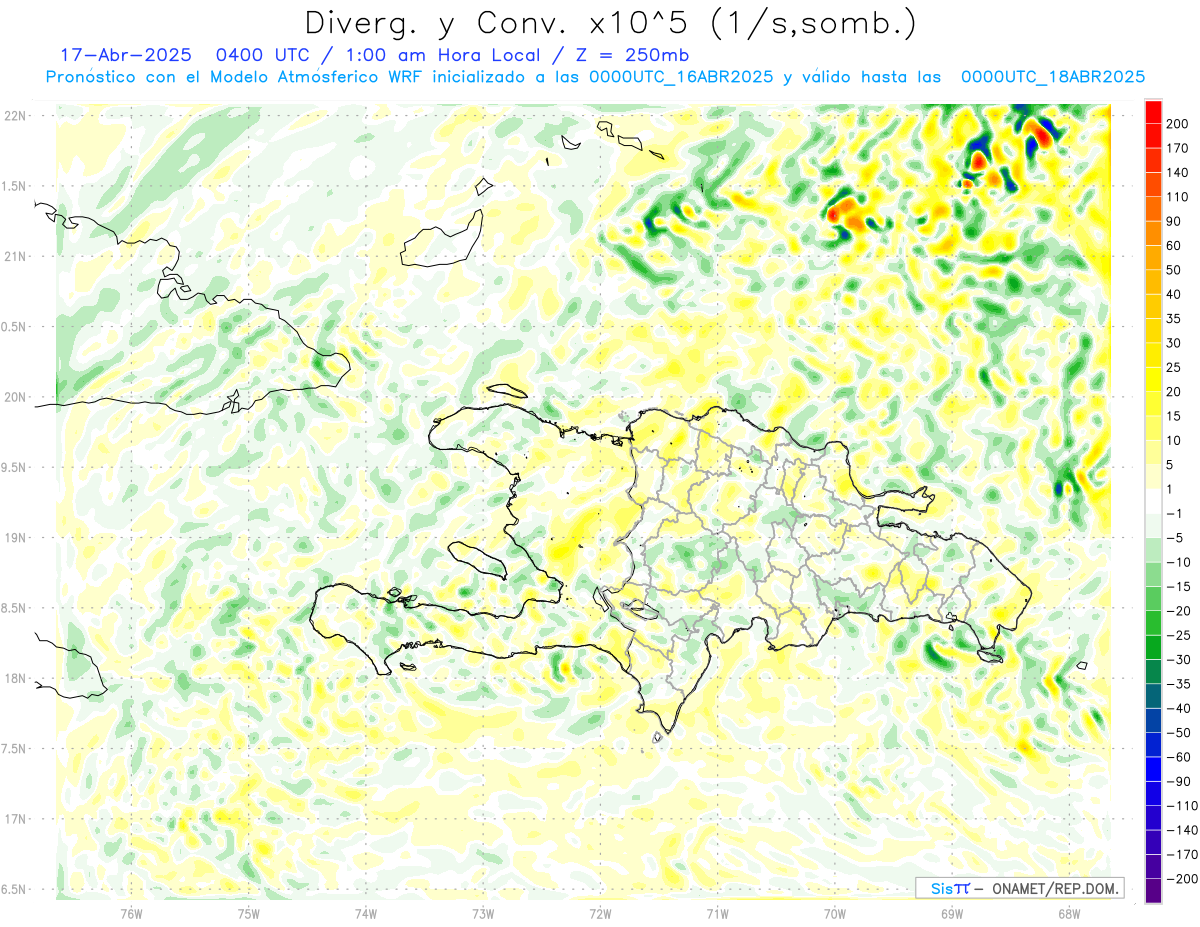Select the '22N' latitude label

click(16, 116)
